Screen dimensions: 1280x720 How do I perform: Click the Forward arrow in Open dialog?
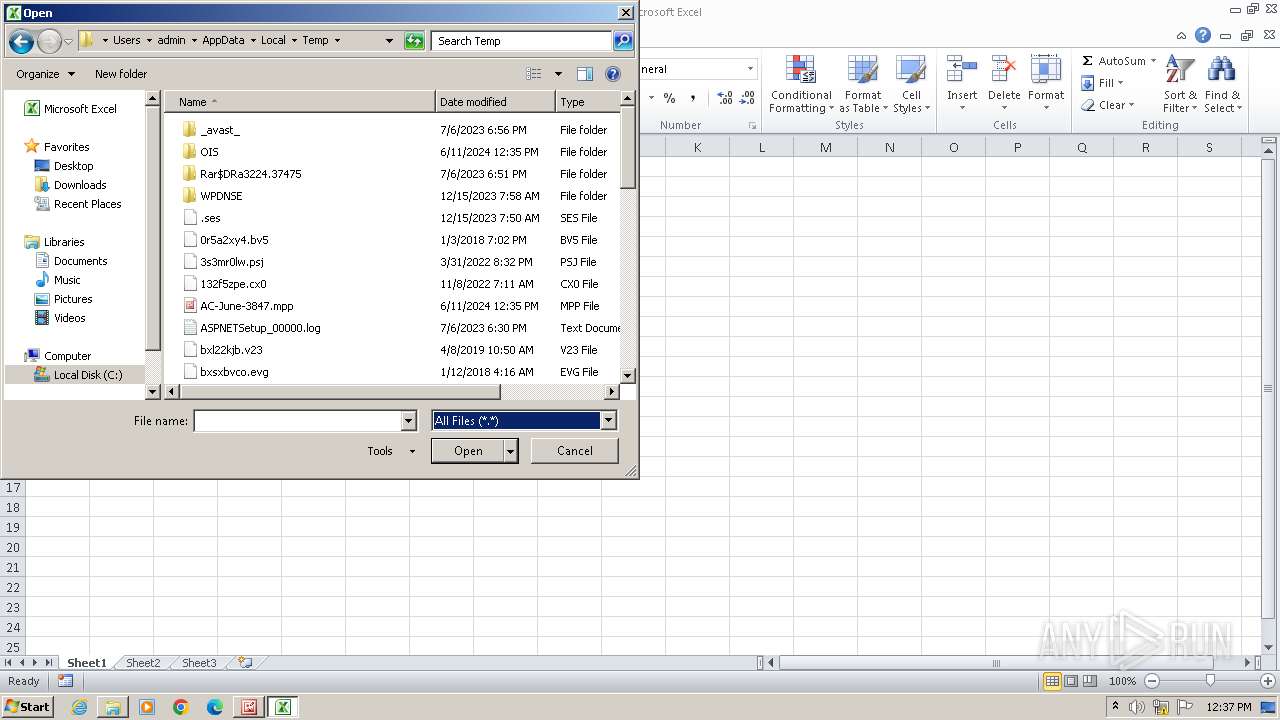[x=49, y=41]
